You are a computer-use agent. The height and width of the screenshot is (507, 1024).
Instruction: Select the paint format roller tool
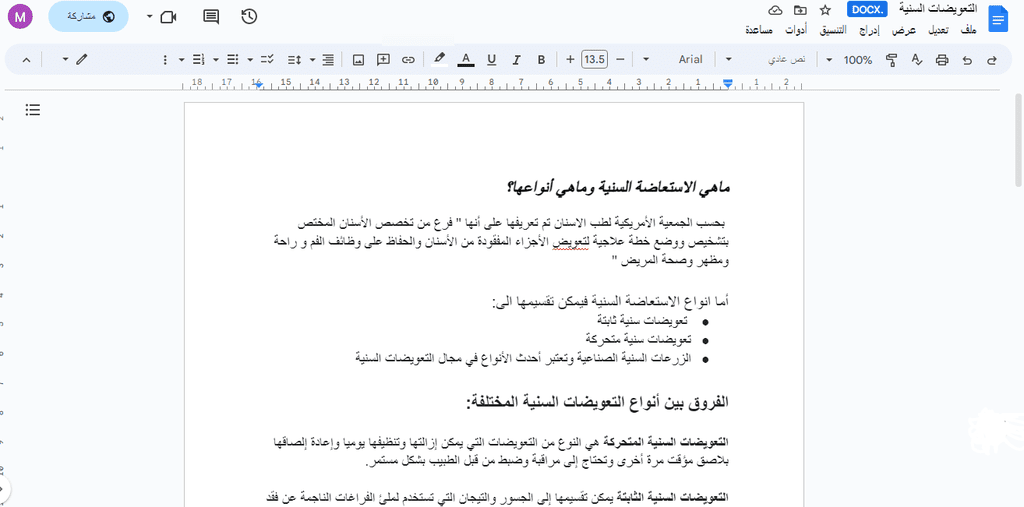point(891,60)
